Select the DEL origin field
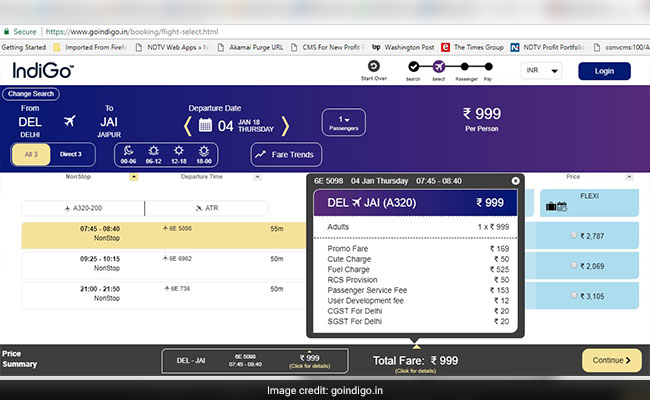Viewport: 650px width, 400px height. [30, 122]
